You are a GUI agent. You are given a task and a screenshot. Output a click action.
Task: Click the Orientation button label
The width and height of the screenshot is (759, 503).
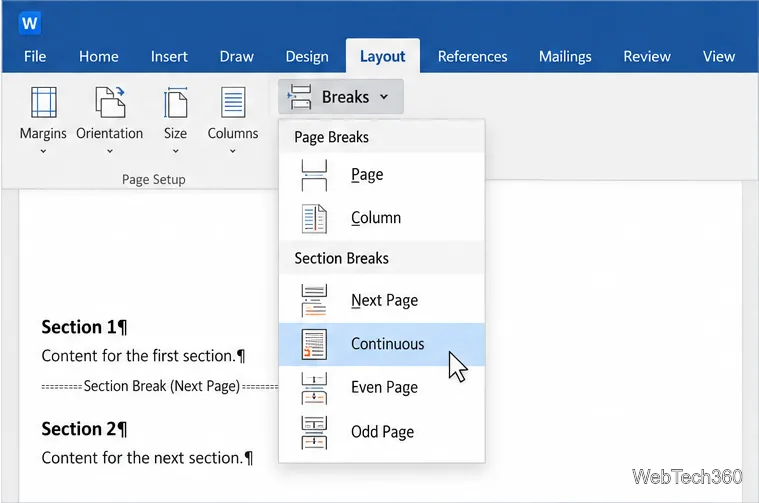coord(110,134)
